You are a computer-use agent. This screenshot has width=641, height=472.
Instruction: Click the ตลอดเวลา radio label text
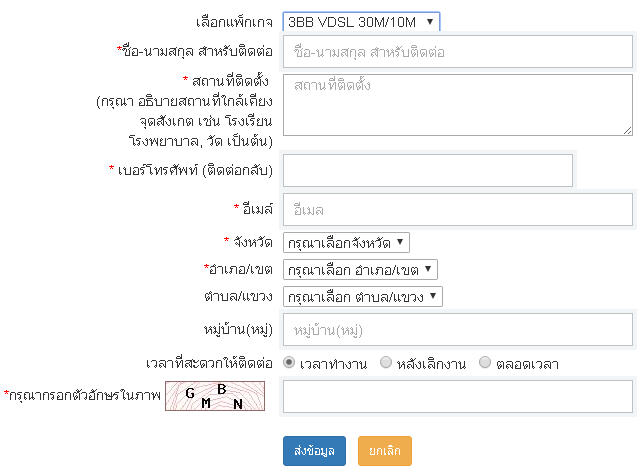pyautogui.click(x=527, y=363)
